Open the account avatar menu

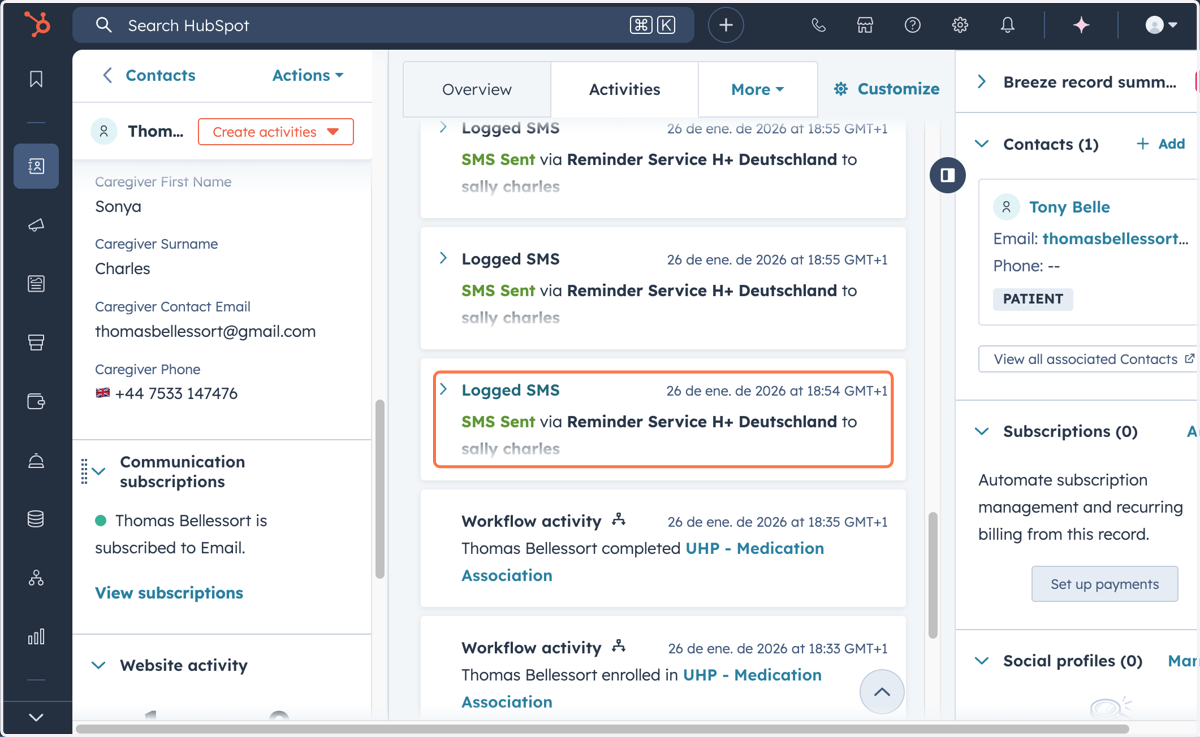(x=1161, y=25)
